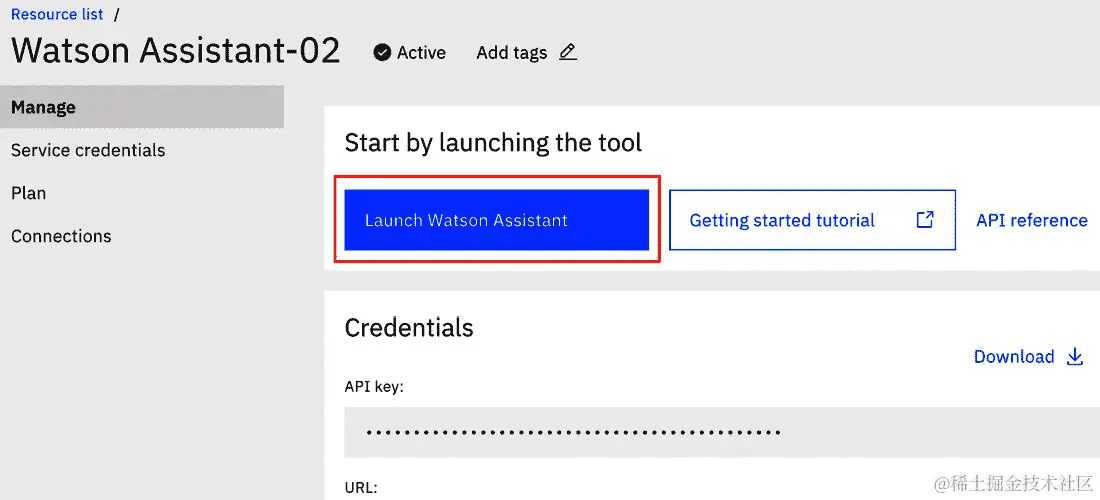
Task: Click the 'API key:' label
Action: [x=374, y=386]
